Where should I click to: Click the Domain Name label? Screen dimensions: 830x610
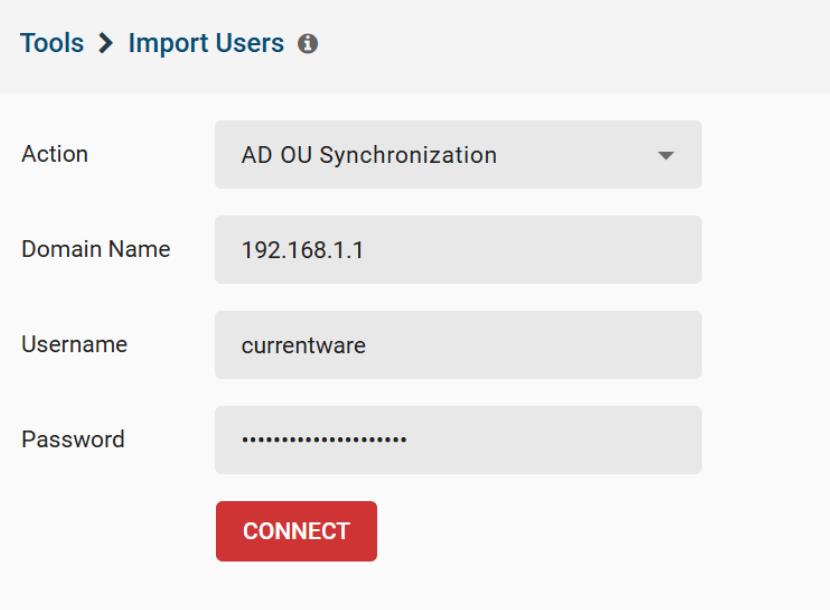[x=96, y=249]
